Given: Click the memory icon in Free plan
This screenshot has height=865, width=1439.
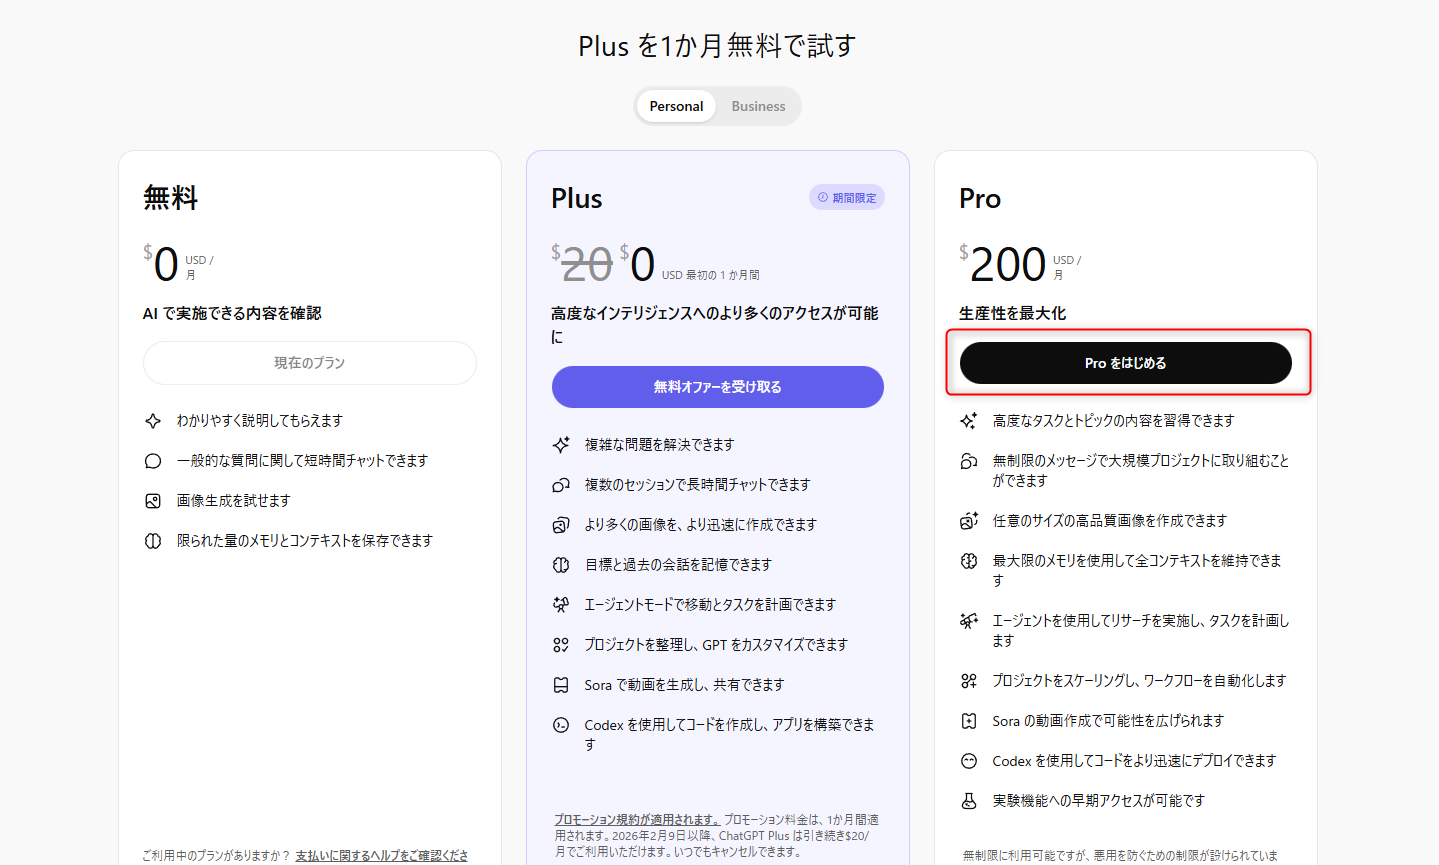Looking at the screenshot, I should 153,541.
